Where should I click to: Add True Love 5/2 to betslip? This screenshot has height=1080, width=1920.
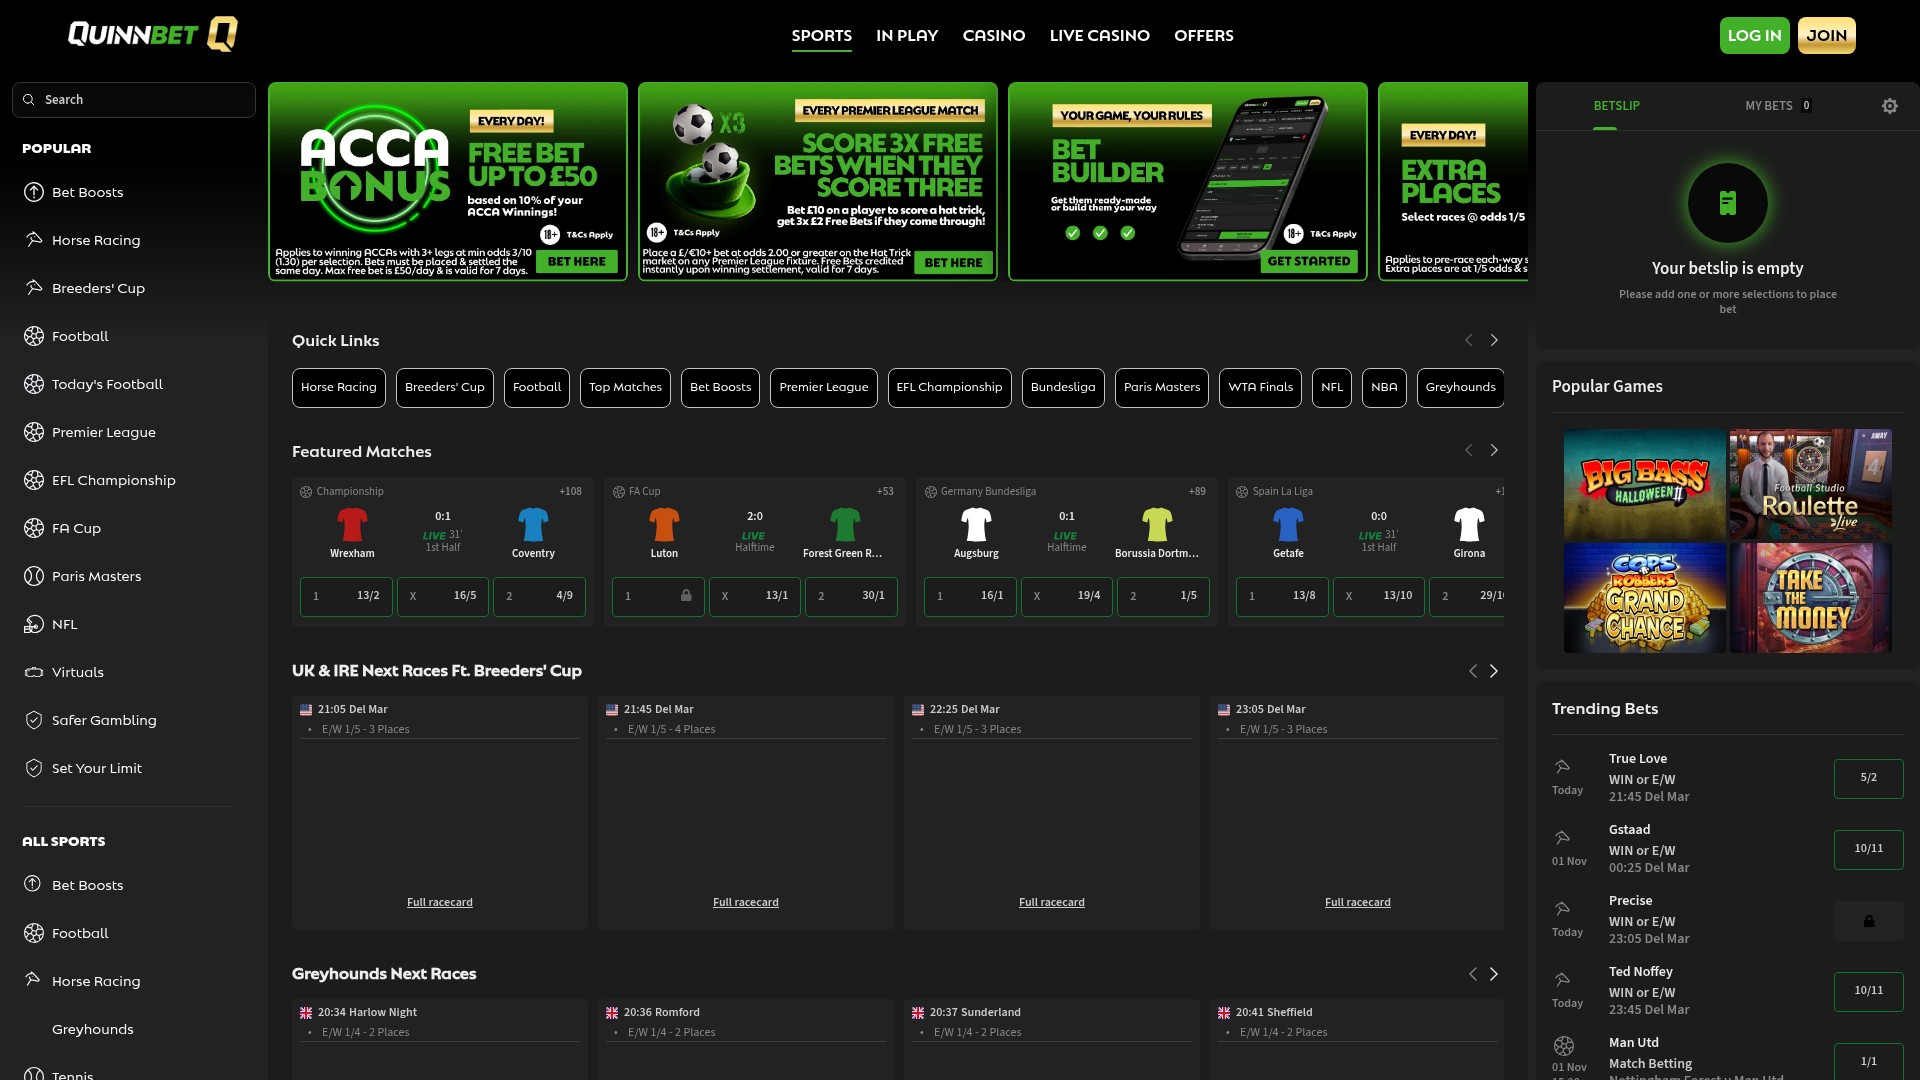coord(1868,779)
